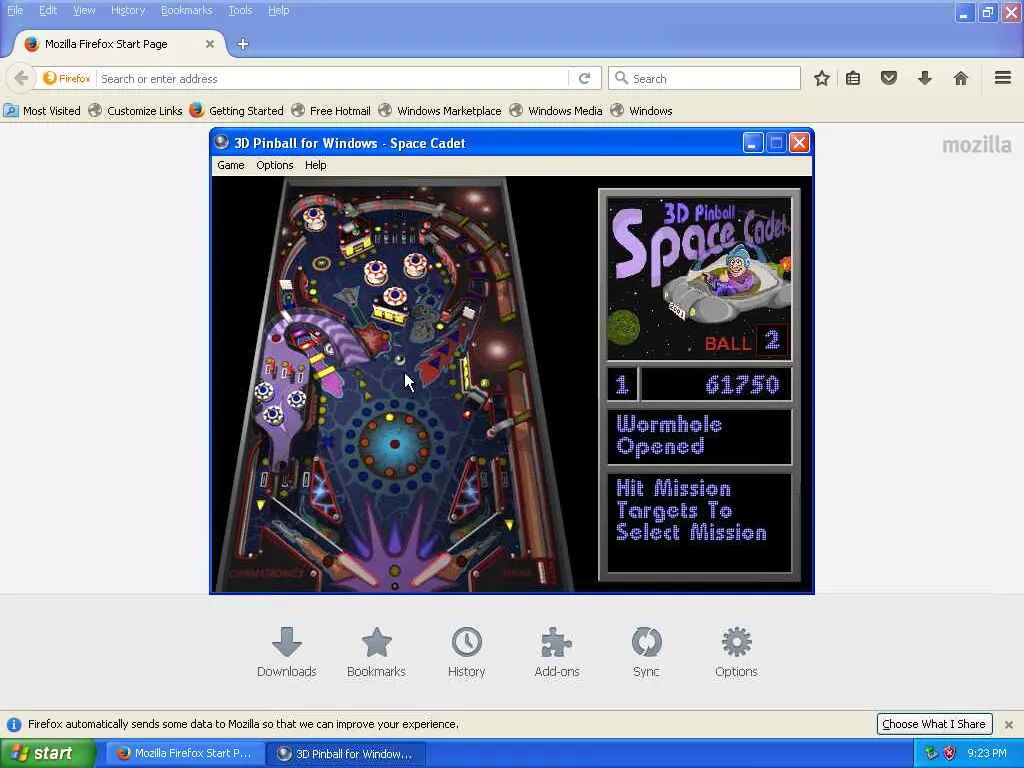Image resolution: width=1024 pixels, height=768 pixels.
Task: Click the Choose What I Share button
Action: point(935,724)
